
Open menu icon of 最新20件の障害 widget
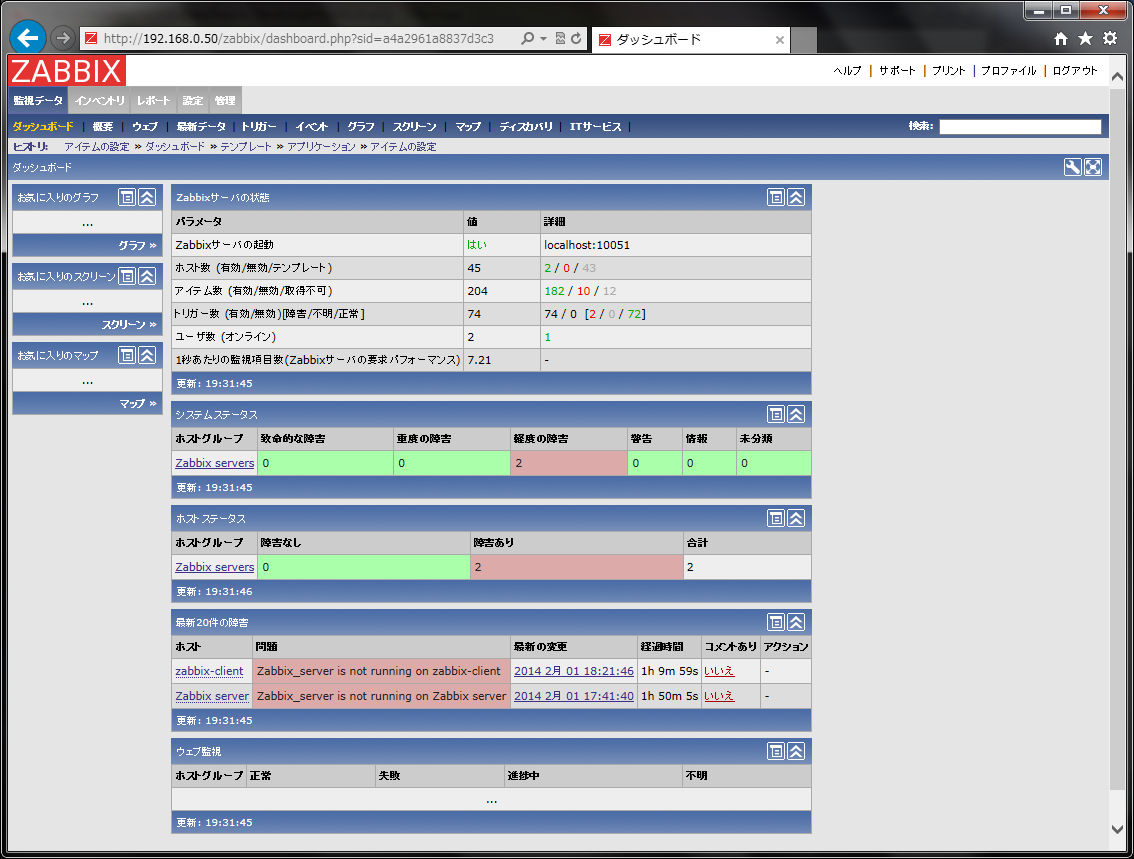pos(776,622)
